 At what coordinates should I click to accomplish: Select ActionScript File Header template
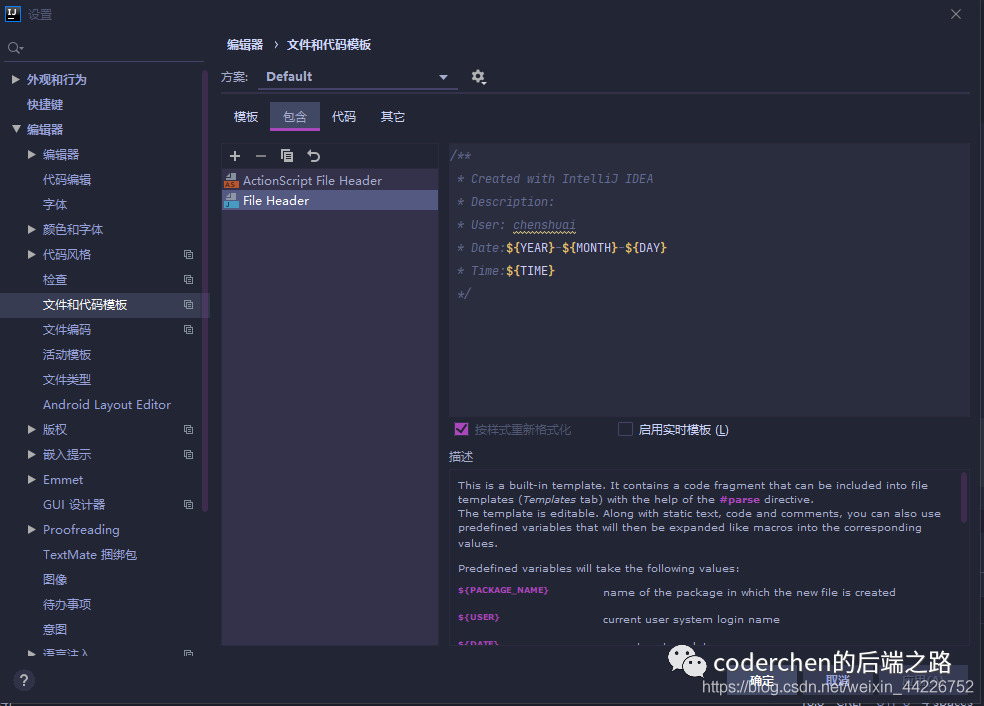click(330, 181)
